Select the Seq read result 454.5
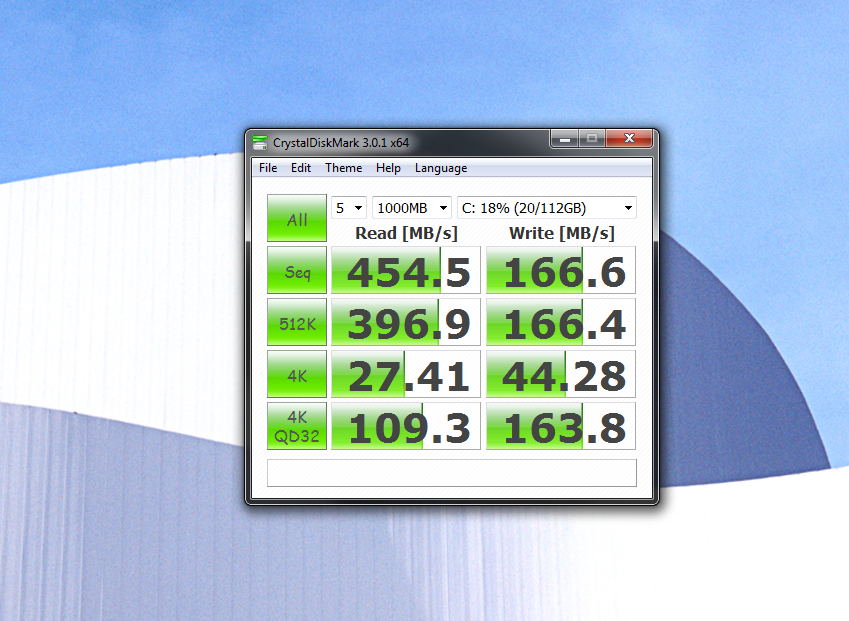This screenshot has height=621, width=849. coord(406,270)
